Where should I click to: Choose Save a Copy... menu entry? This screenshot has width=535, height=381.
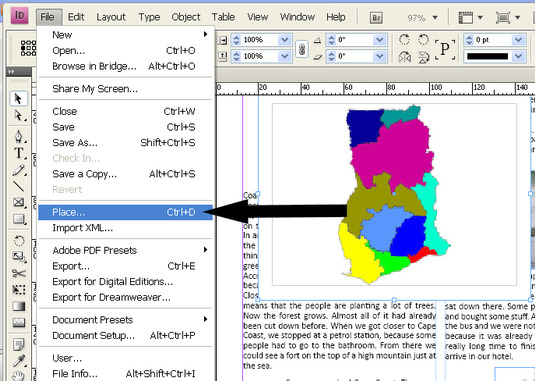click(126, 174)
